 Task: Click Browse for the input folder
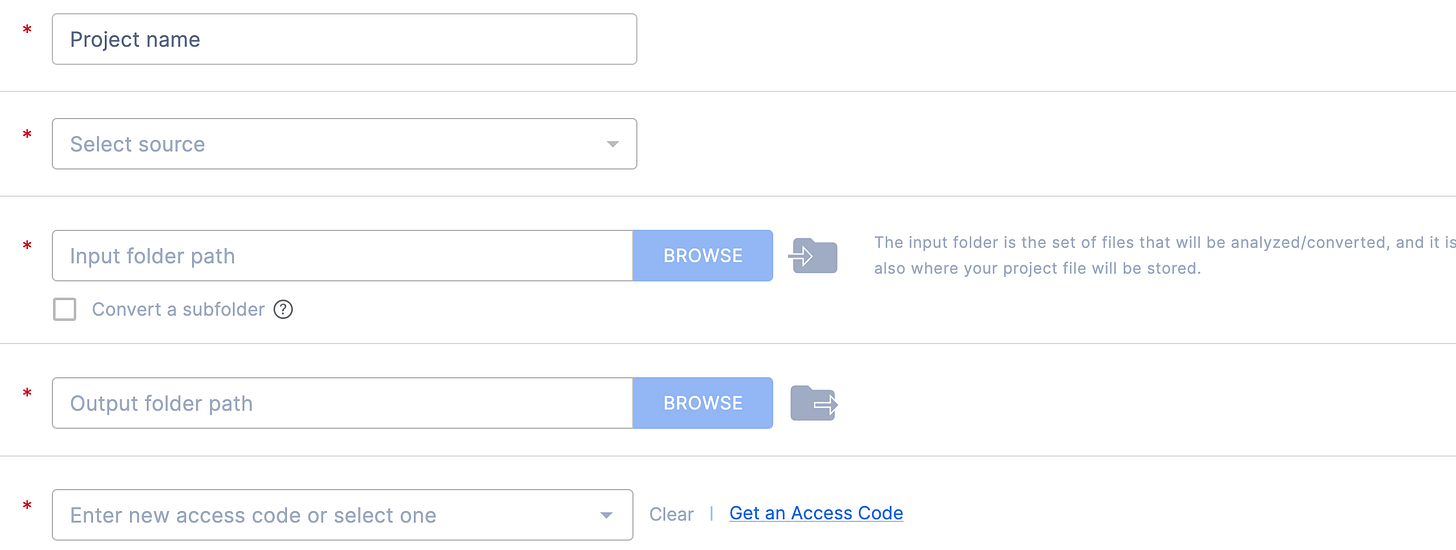coord(703,256)
